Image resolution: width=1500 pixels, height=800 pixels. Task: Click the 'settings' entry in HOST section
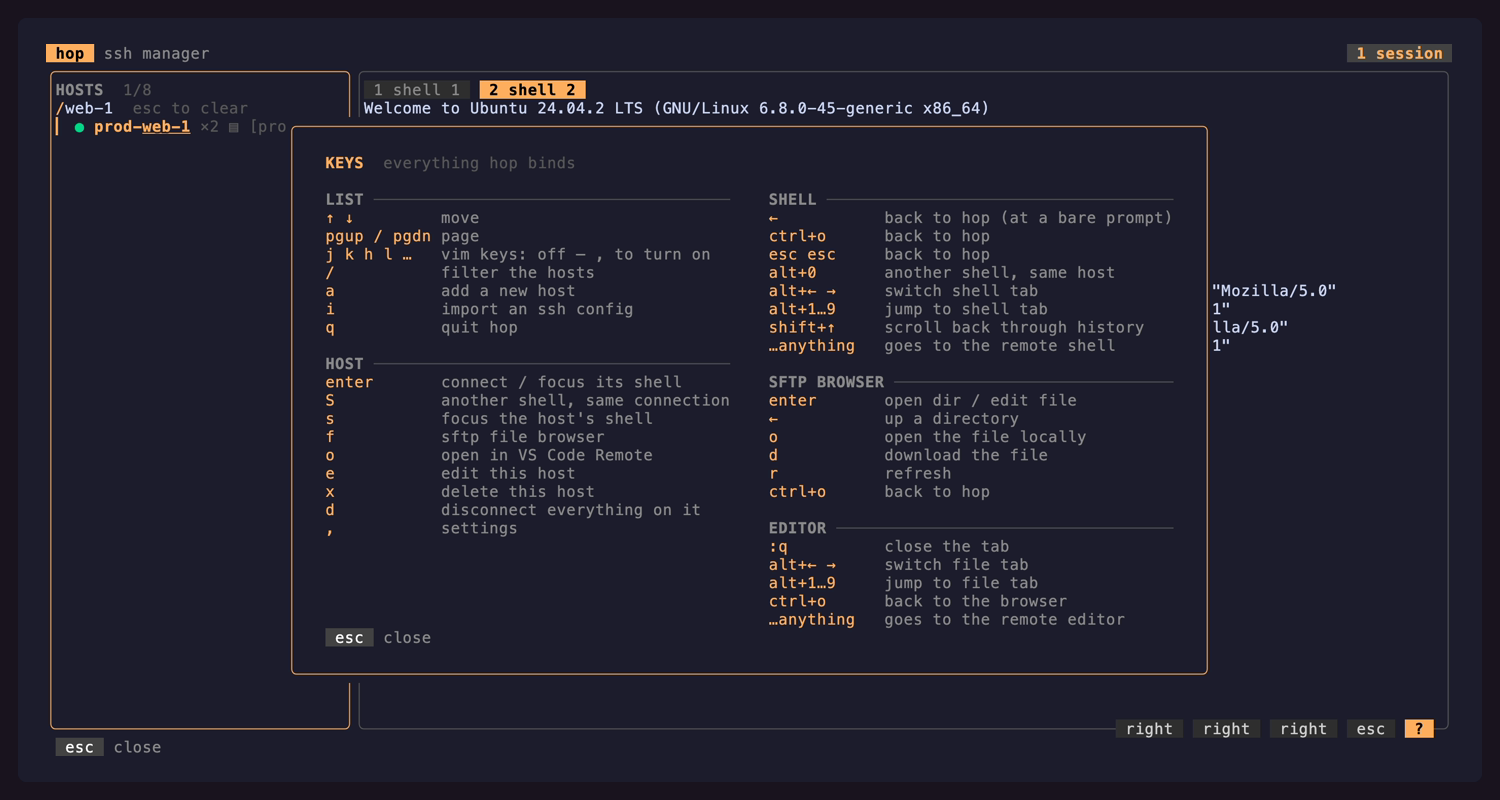[479, 527]
